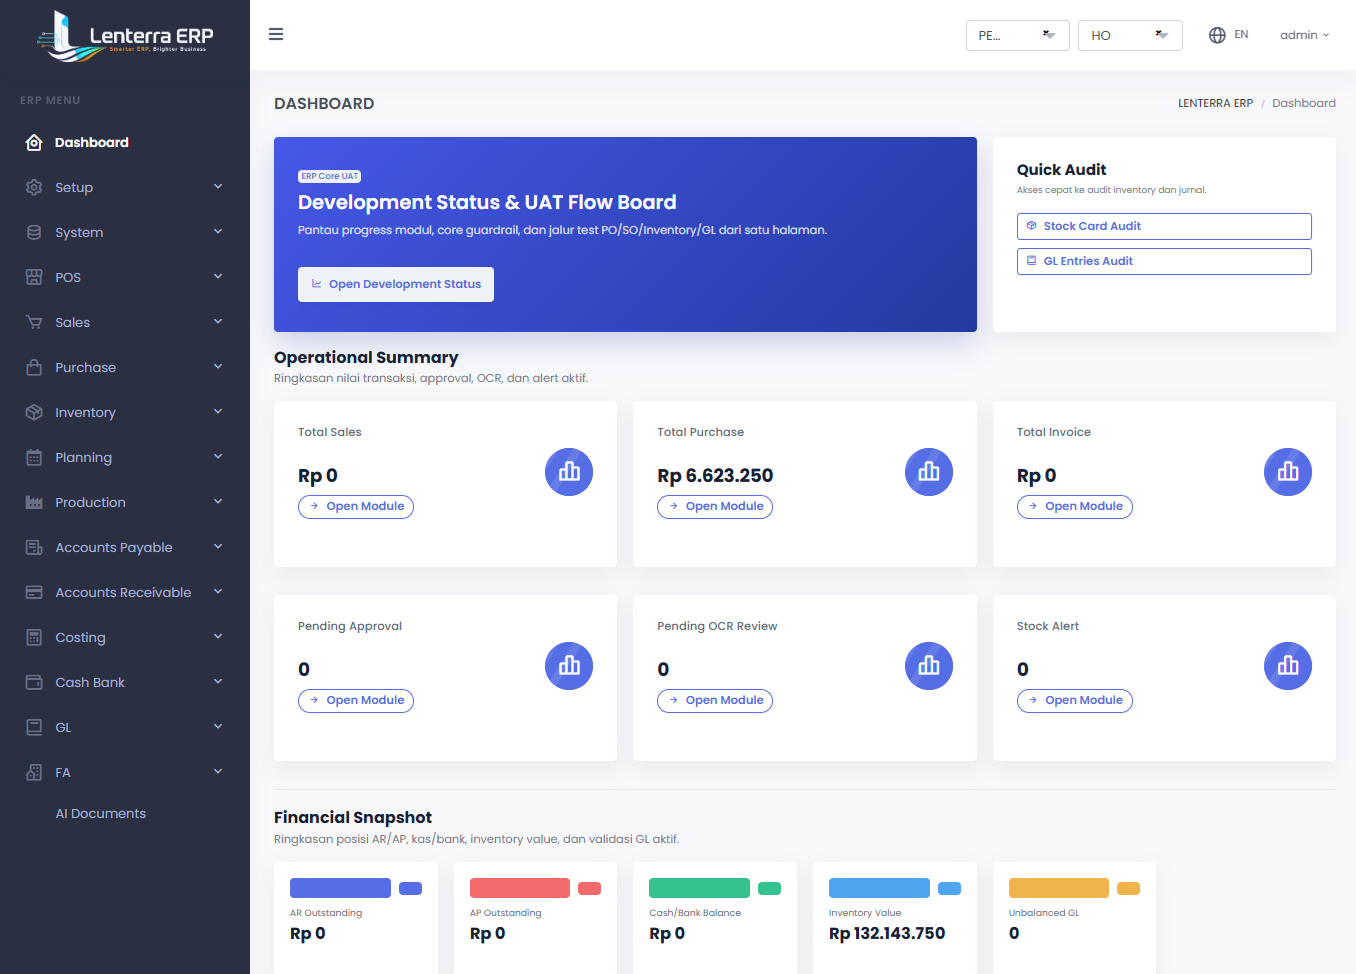Open the Stock Card Audit button
The width and height of the screenshot is (1356, 974).
(1164, 226)
